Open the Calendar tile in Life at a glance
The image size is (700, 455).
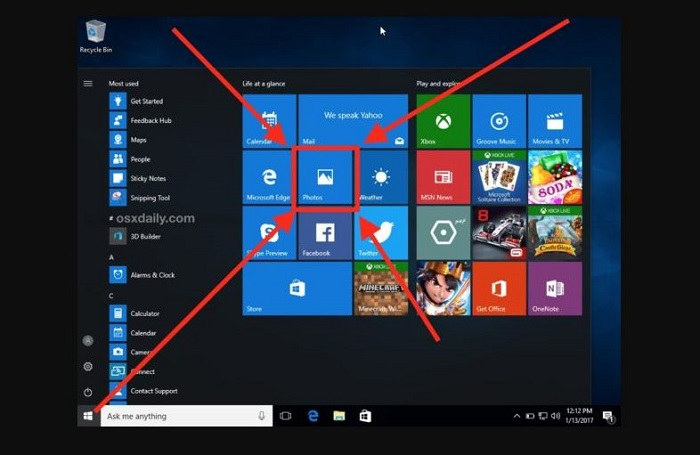tap(269, 121)
